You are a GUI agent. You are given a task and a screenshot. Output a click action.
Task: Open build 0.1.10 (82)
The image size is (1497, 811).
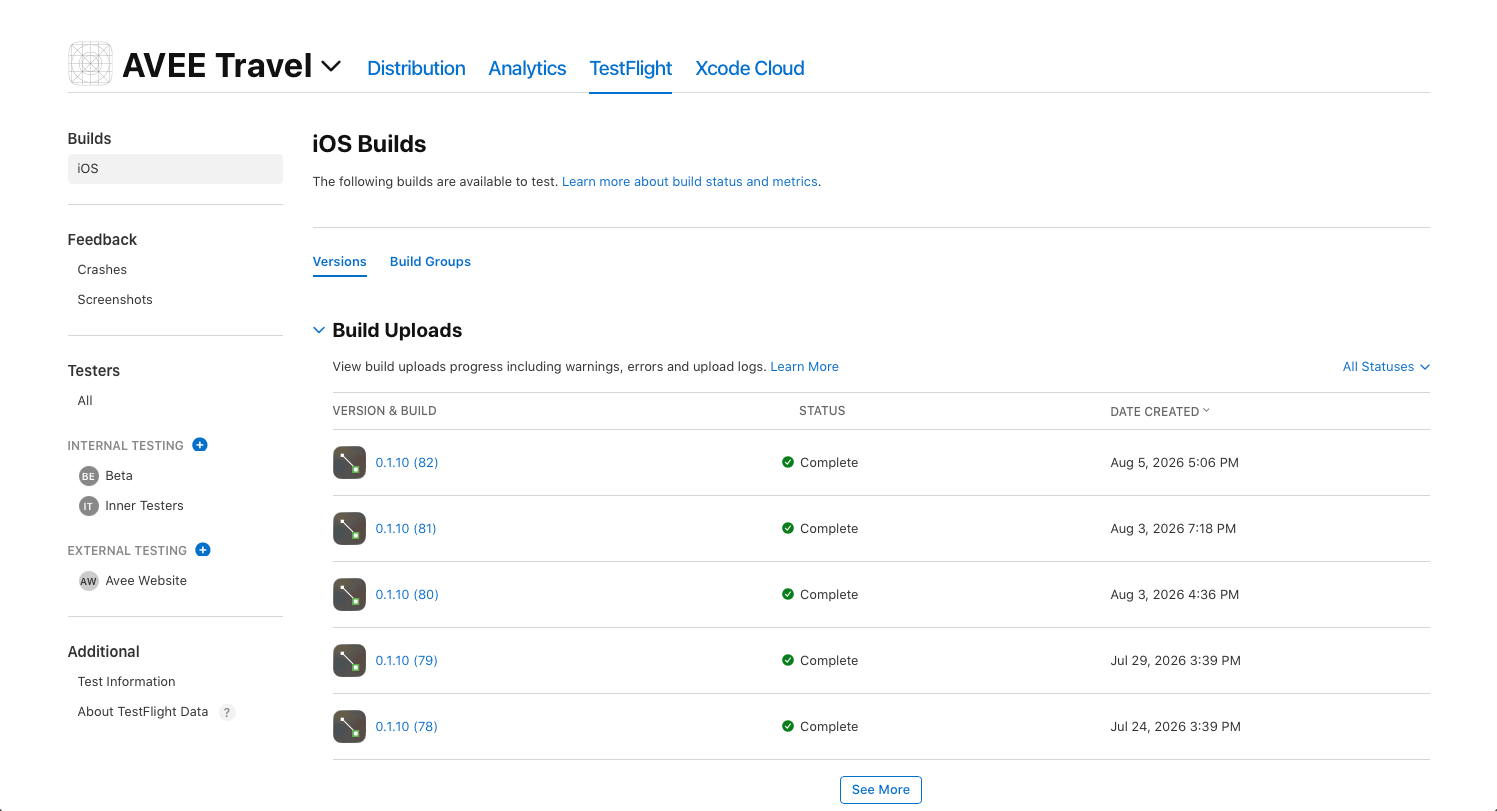(407, 463)
